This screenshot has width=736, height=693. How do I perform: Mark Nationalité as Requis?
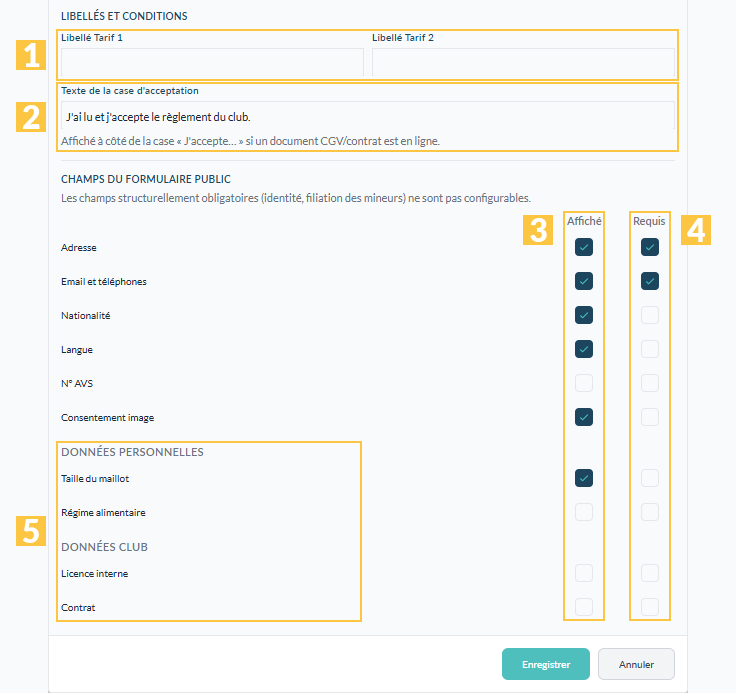pyautogui.click(x=650, y=315)
